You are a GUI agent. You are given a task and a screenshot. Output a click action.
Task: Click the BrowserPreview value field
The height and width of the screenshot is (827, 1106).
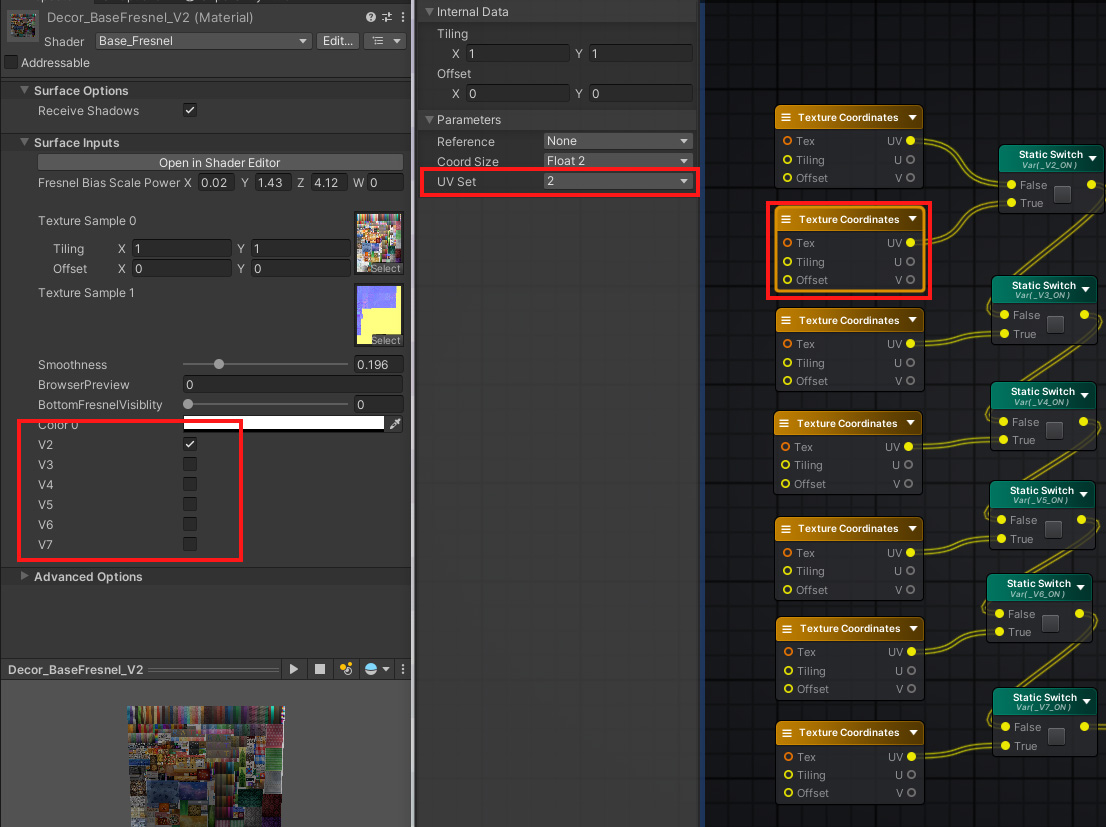click(293, 385)
